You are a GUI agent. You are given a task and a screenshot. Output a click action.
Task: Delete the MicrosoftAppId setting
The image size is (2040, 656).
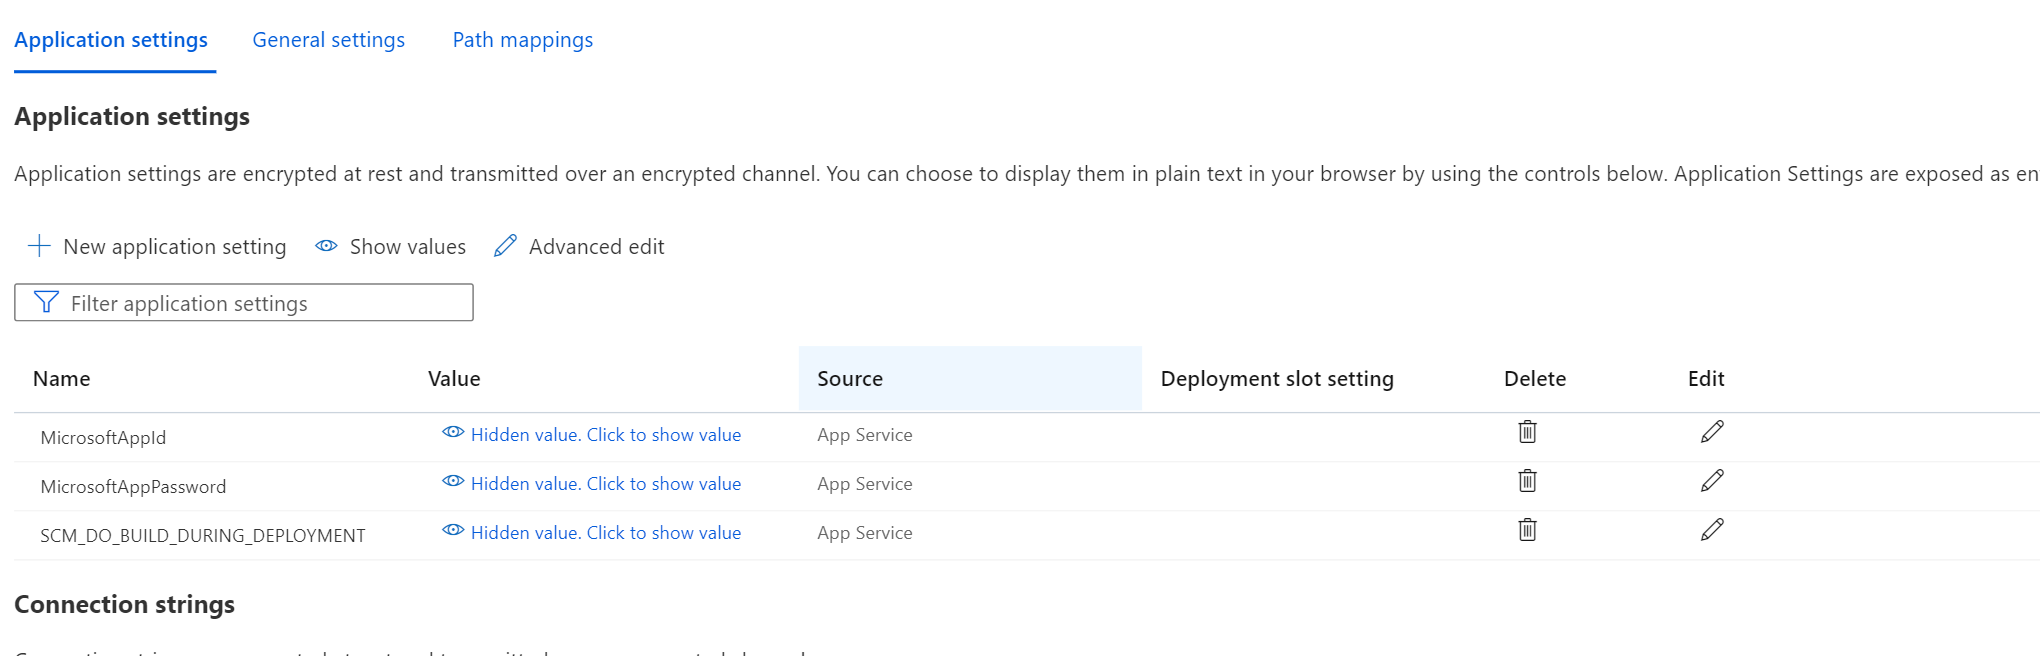point(1527,432)
